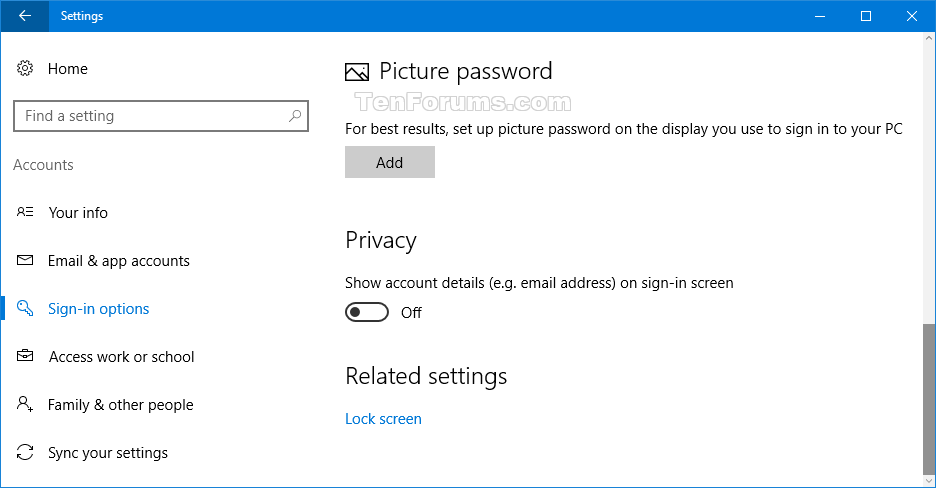Image resolution: width=936 pixels, height=488 pixels.
Task: Click the vertical scrollbar thumb
Action: (929, 398)
